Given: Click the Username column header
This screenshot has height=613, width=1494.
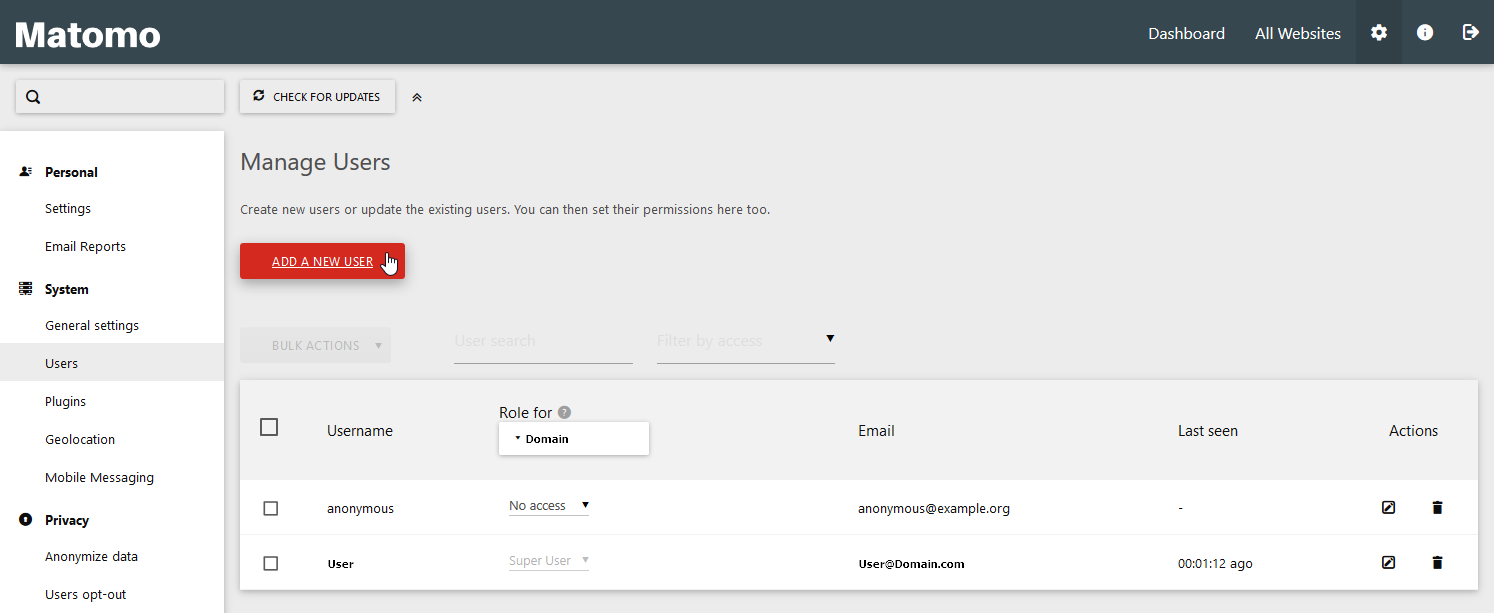Looking at the screenshot, I should [x=360, y=431].
